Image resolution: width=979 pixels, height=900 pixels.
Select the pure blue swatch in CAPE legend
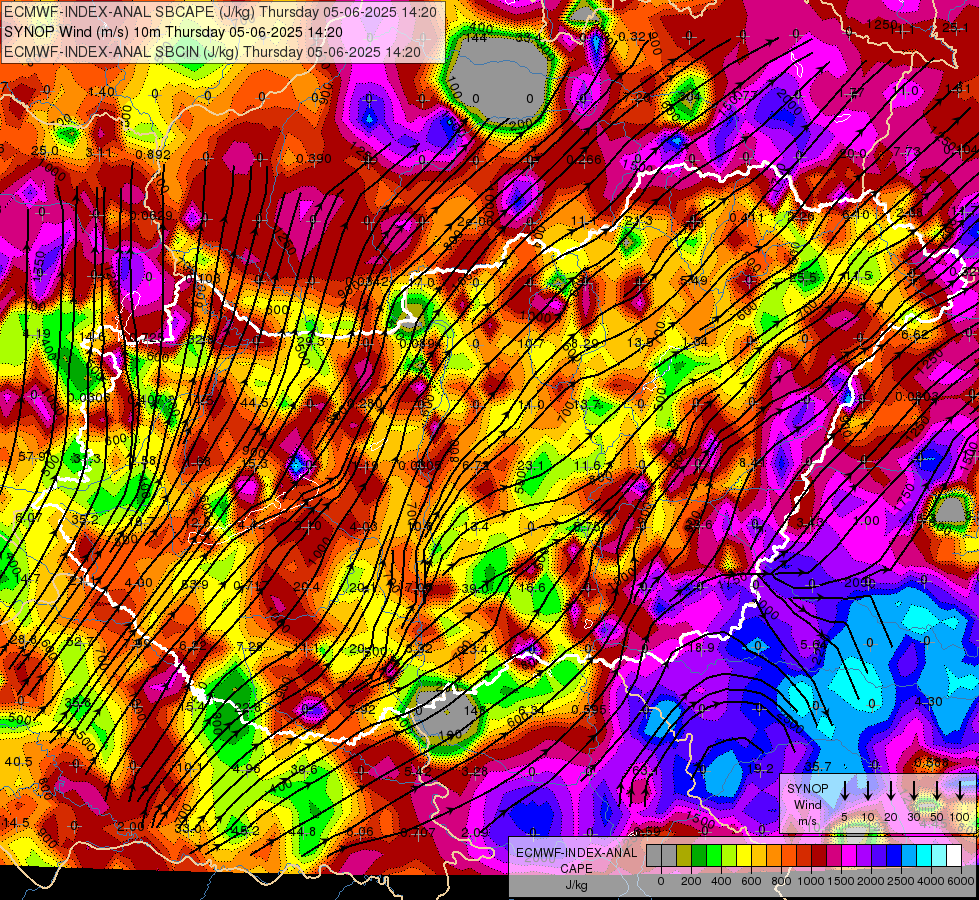click(x=894, y=856)
